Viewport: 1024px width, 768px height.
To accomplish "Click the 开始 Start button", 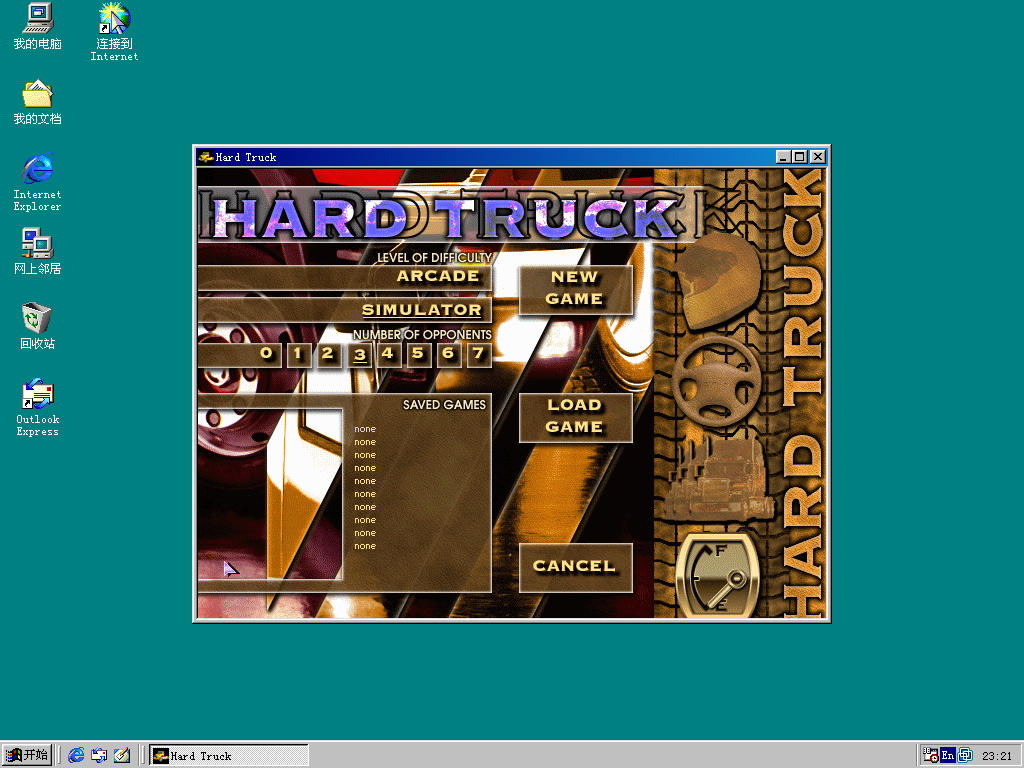I will click(x=27, y=755).
